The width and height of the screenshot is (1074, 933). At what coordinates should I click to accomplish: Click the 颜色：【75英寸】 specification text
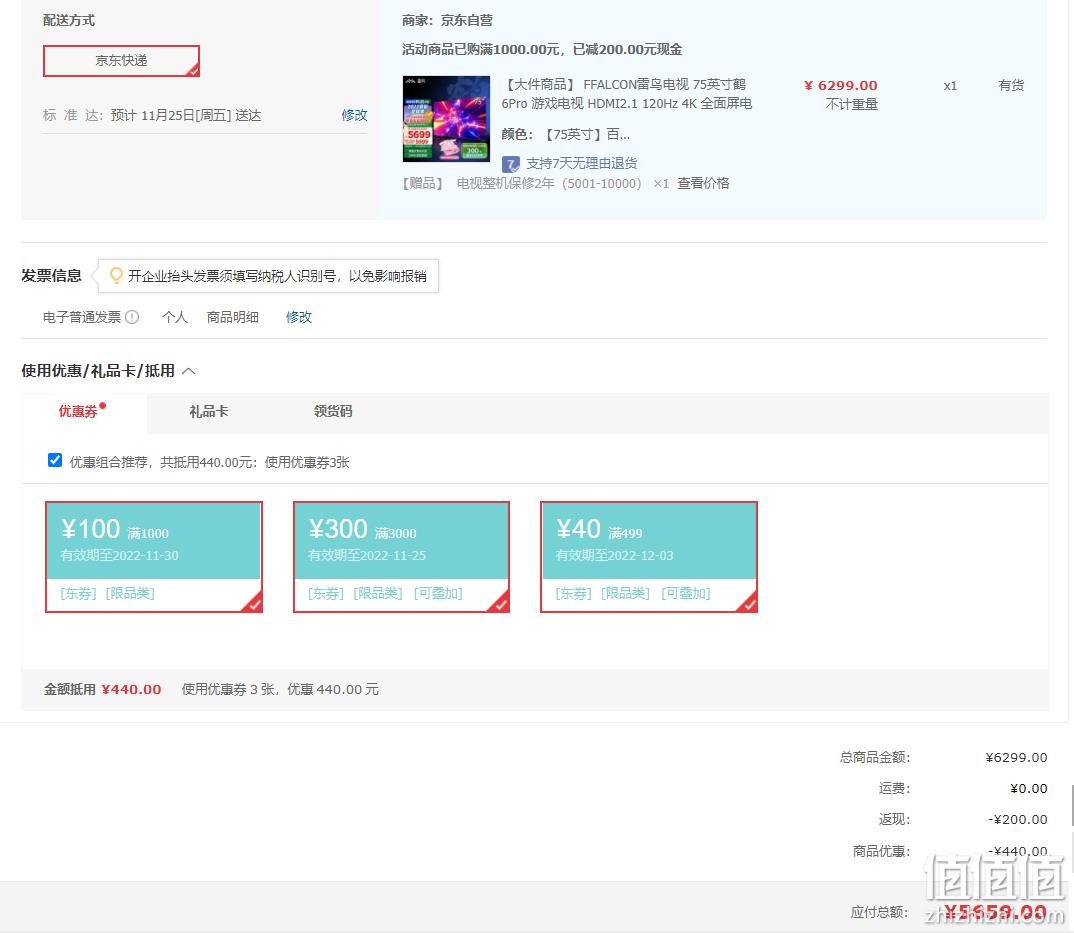click(x=565, y=134)
